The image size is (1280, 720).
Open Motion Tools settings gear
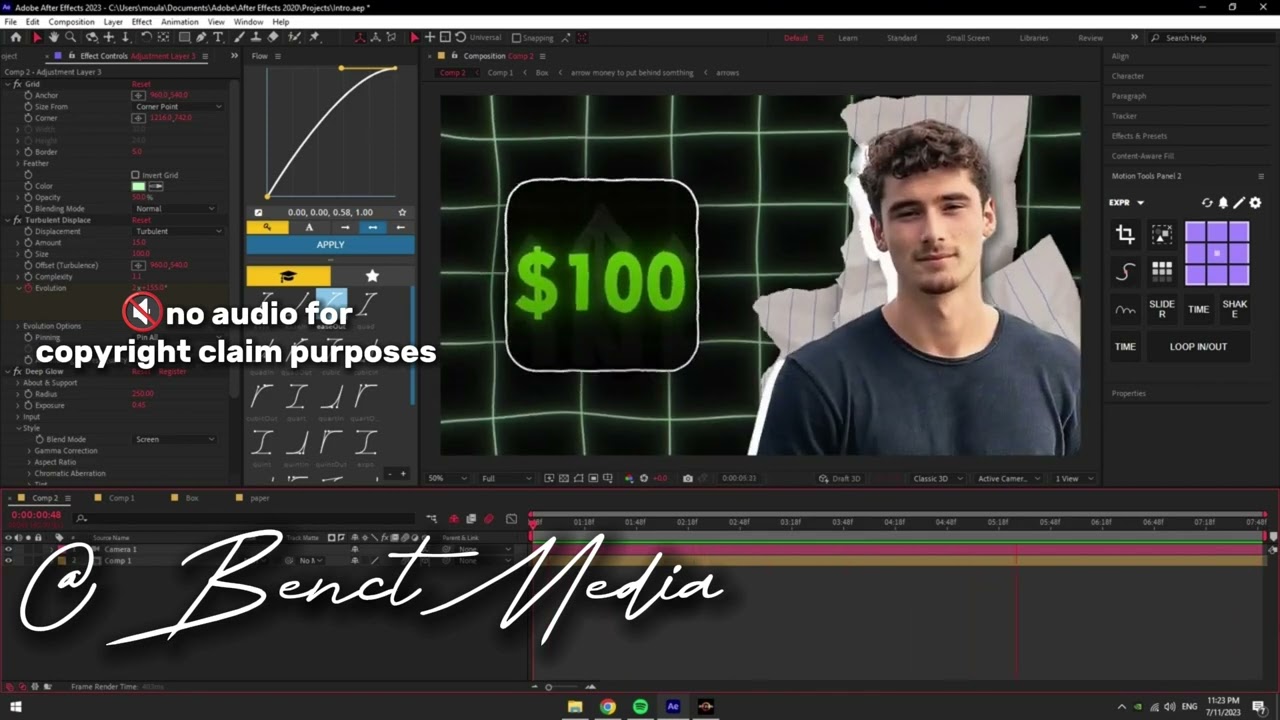(x=1256, y=203)
